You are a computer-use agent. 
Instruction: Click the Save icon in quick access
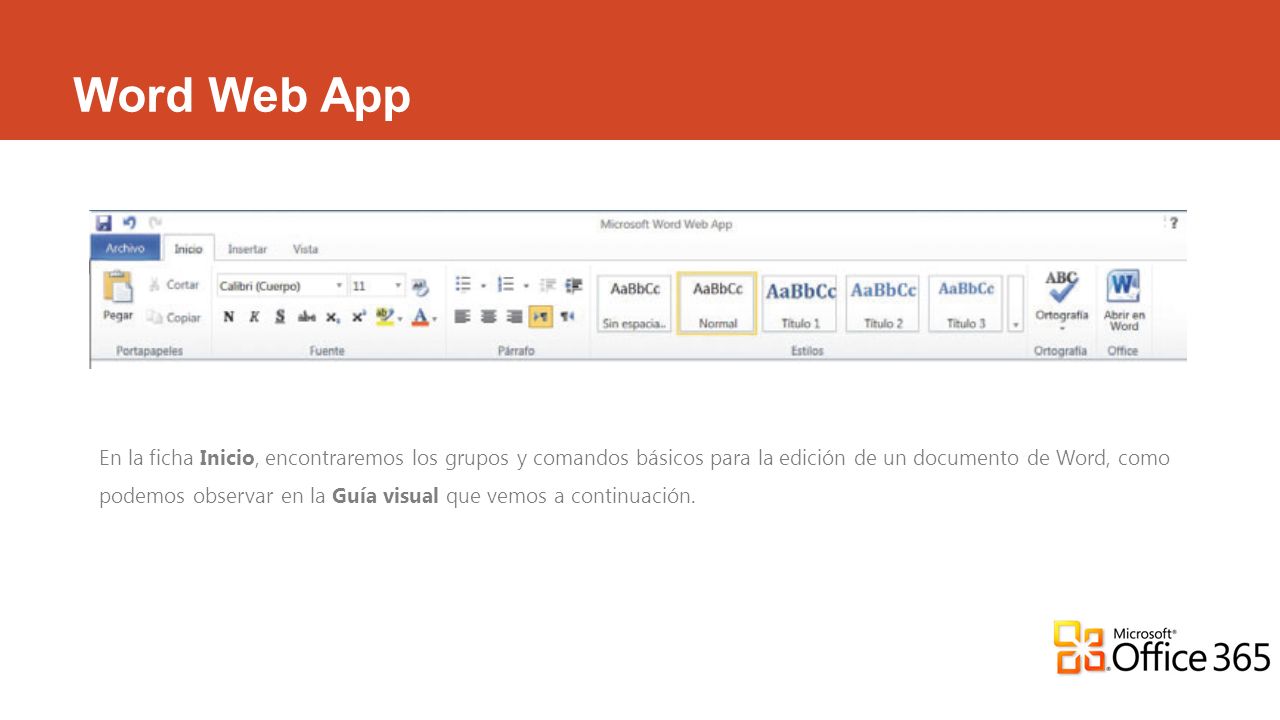click(104, 223)
